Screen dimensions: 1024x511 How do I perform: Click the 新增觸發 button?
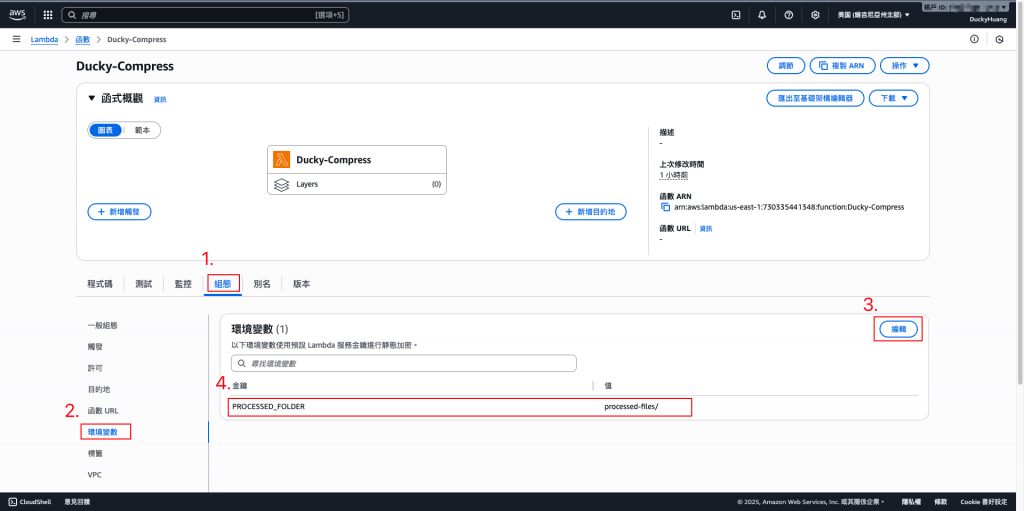coord(120,212)
